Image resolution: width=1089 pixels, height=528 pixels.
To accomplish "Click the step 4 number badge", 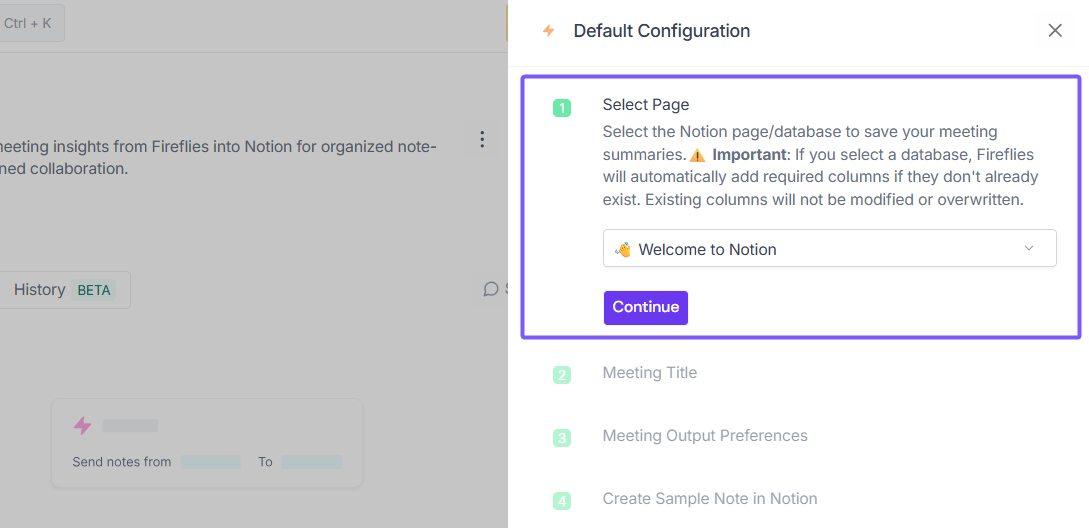I will [562, 501].
